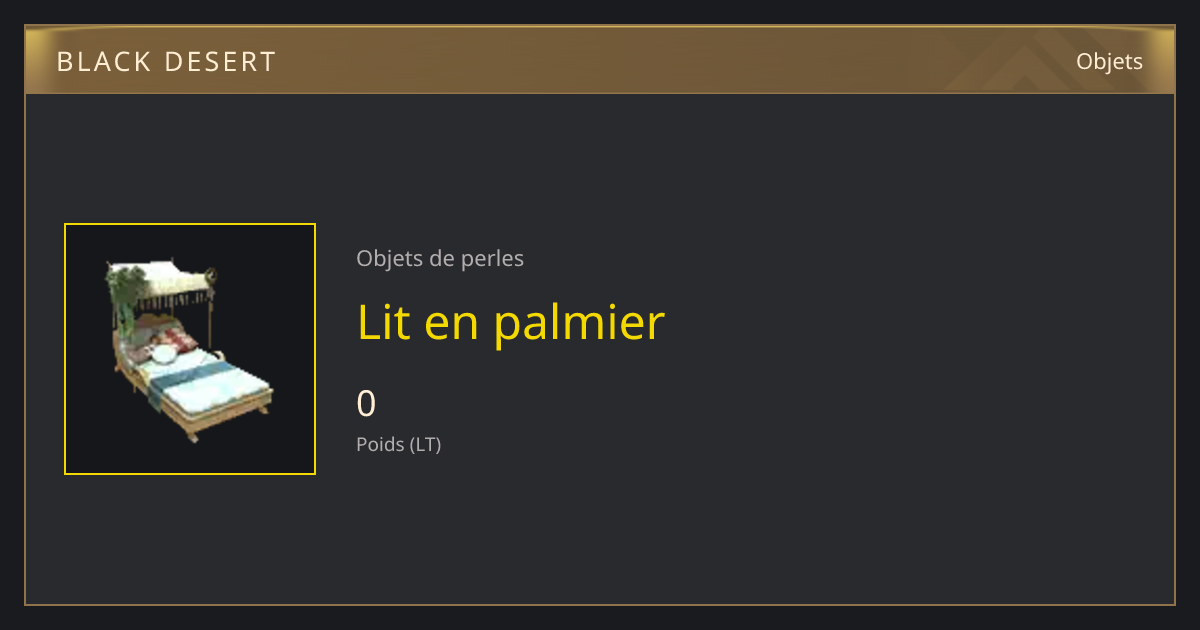Click the BLACK DESERT header title
Image resolution: width=1200 pixels, height=630 pixels.
point(166,62)
